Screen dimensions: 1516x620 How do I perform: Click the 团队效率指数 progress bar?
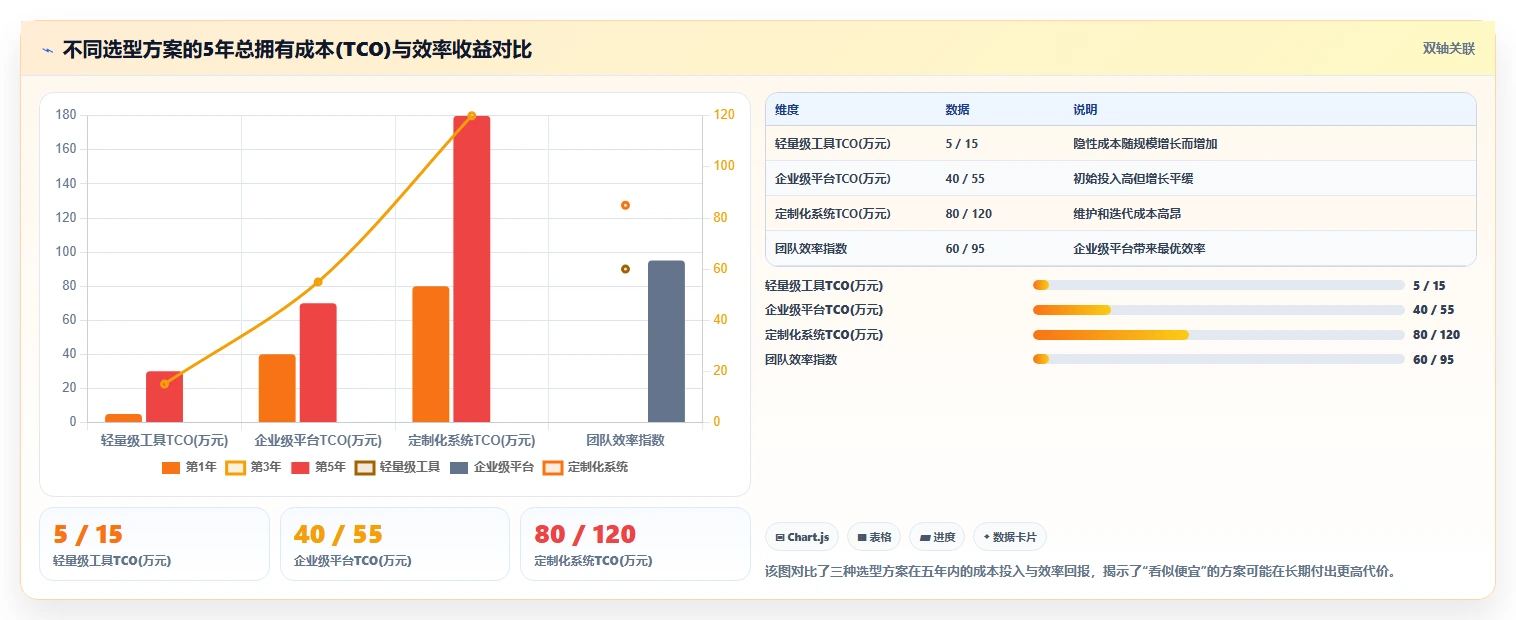[1219, 359]
